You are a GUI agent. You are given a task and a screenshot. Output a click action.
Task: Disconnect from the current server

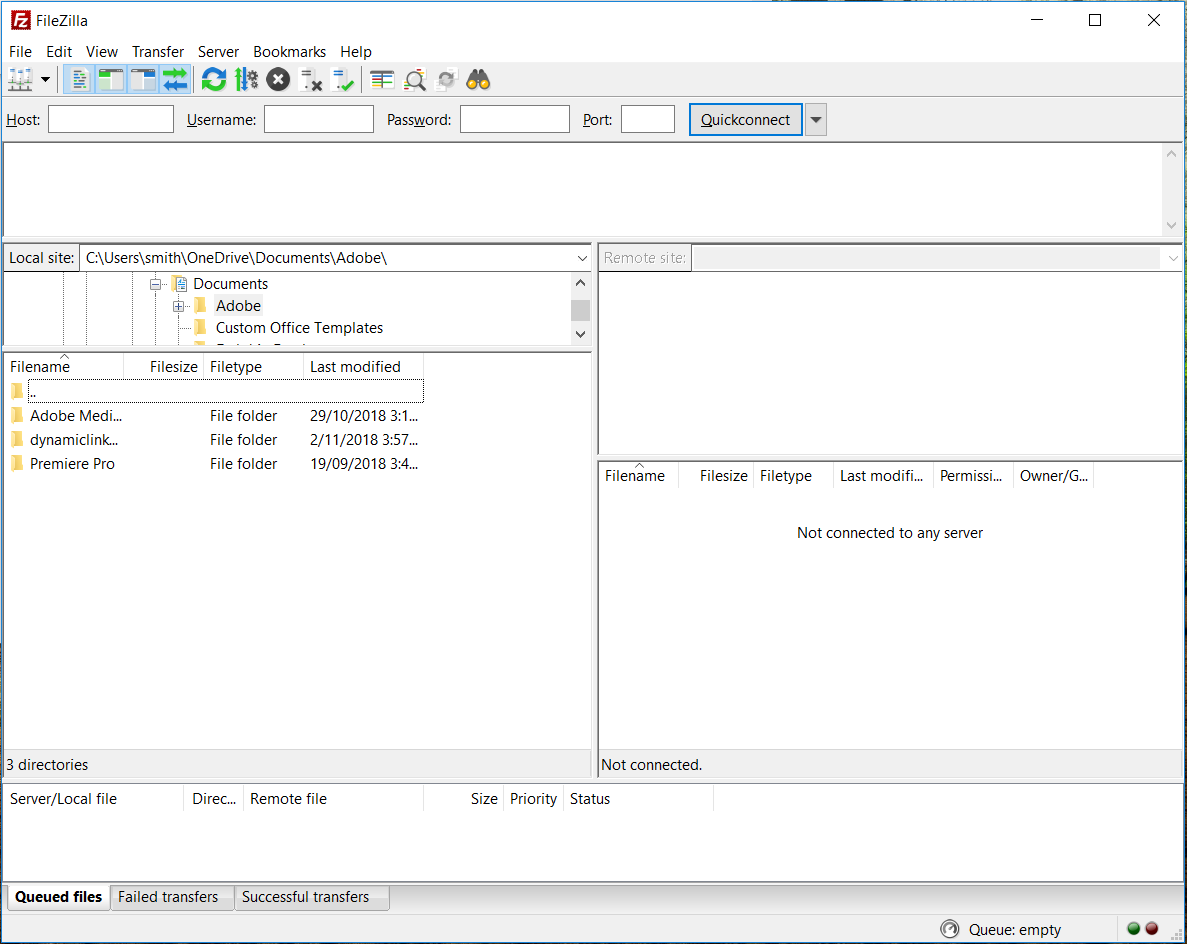[x=310, y=79]
